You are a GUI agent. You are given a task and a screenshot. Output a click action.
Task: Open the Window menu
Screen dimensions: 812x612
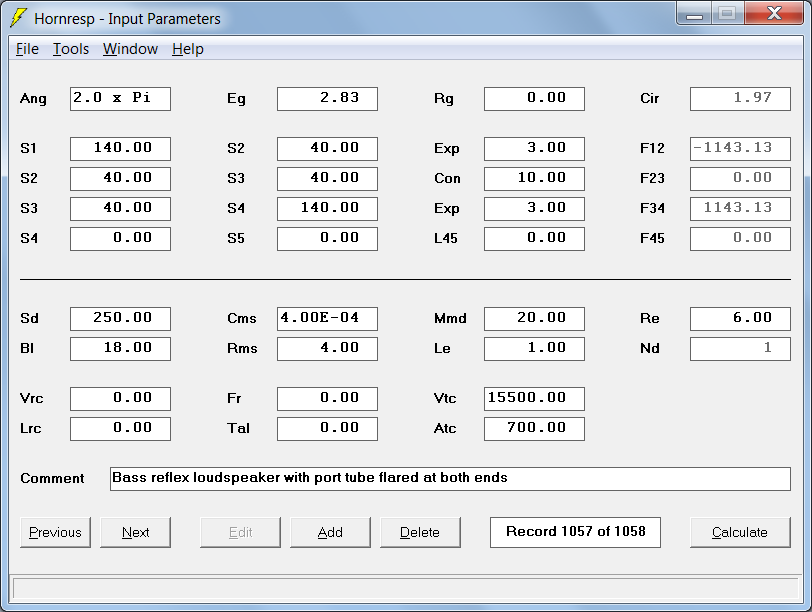pyautogui.click(x=130, y=49)
